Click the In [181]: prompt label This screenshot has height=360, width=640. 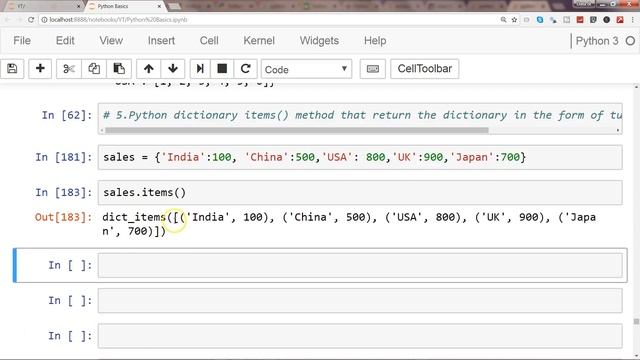pos(64,157)
